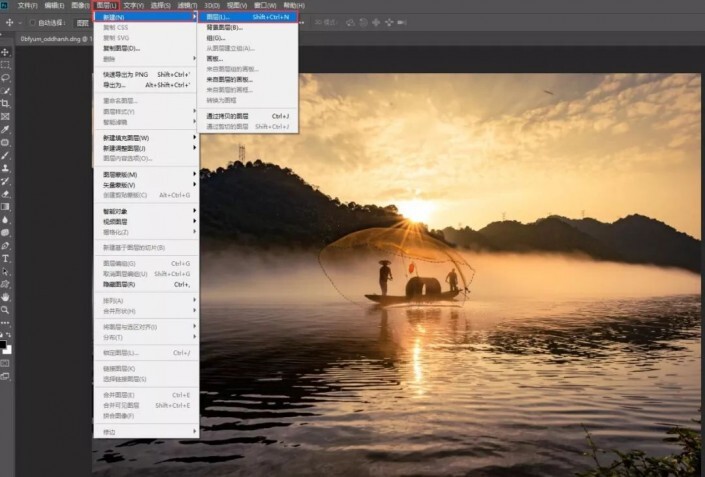Click 快速导出为 PNG menu entry

pyautogui.click(x=125, y=74)
